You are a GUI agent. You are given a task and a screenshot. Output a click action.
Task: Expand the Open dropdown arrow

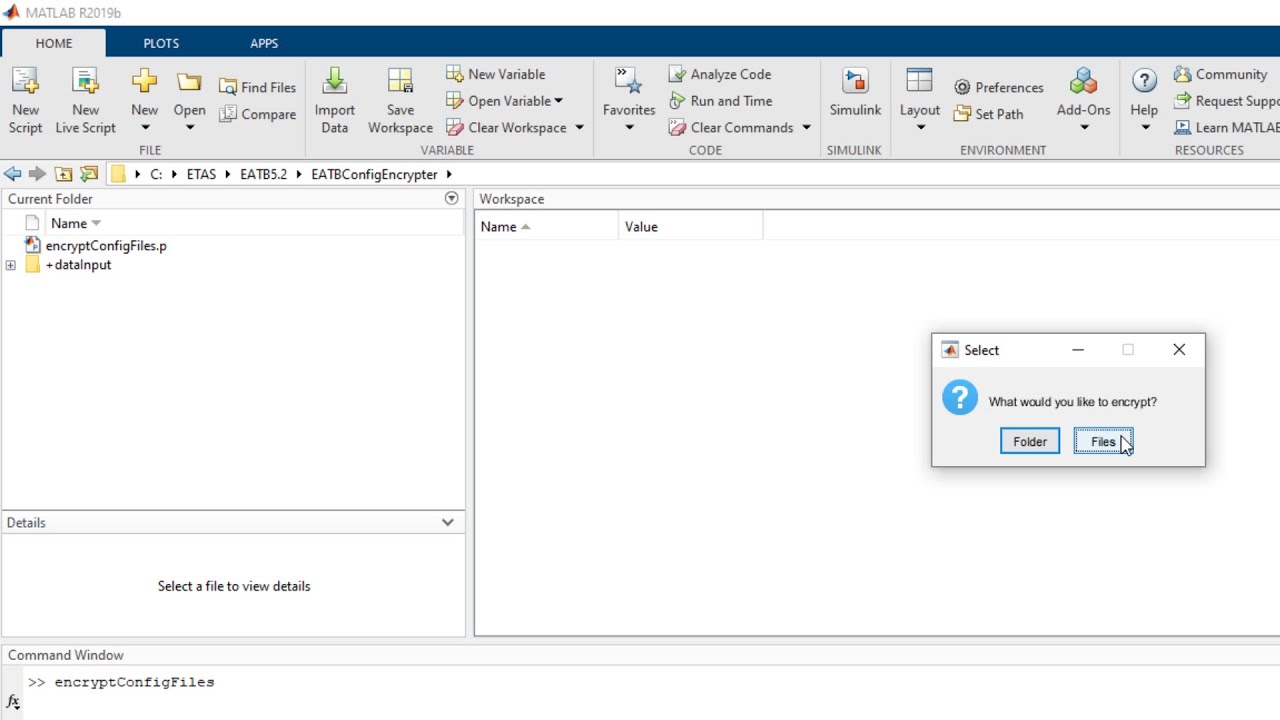(x=189, y=128)
